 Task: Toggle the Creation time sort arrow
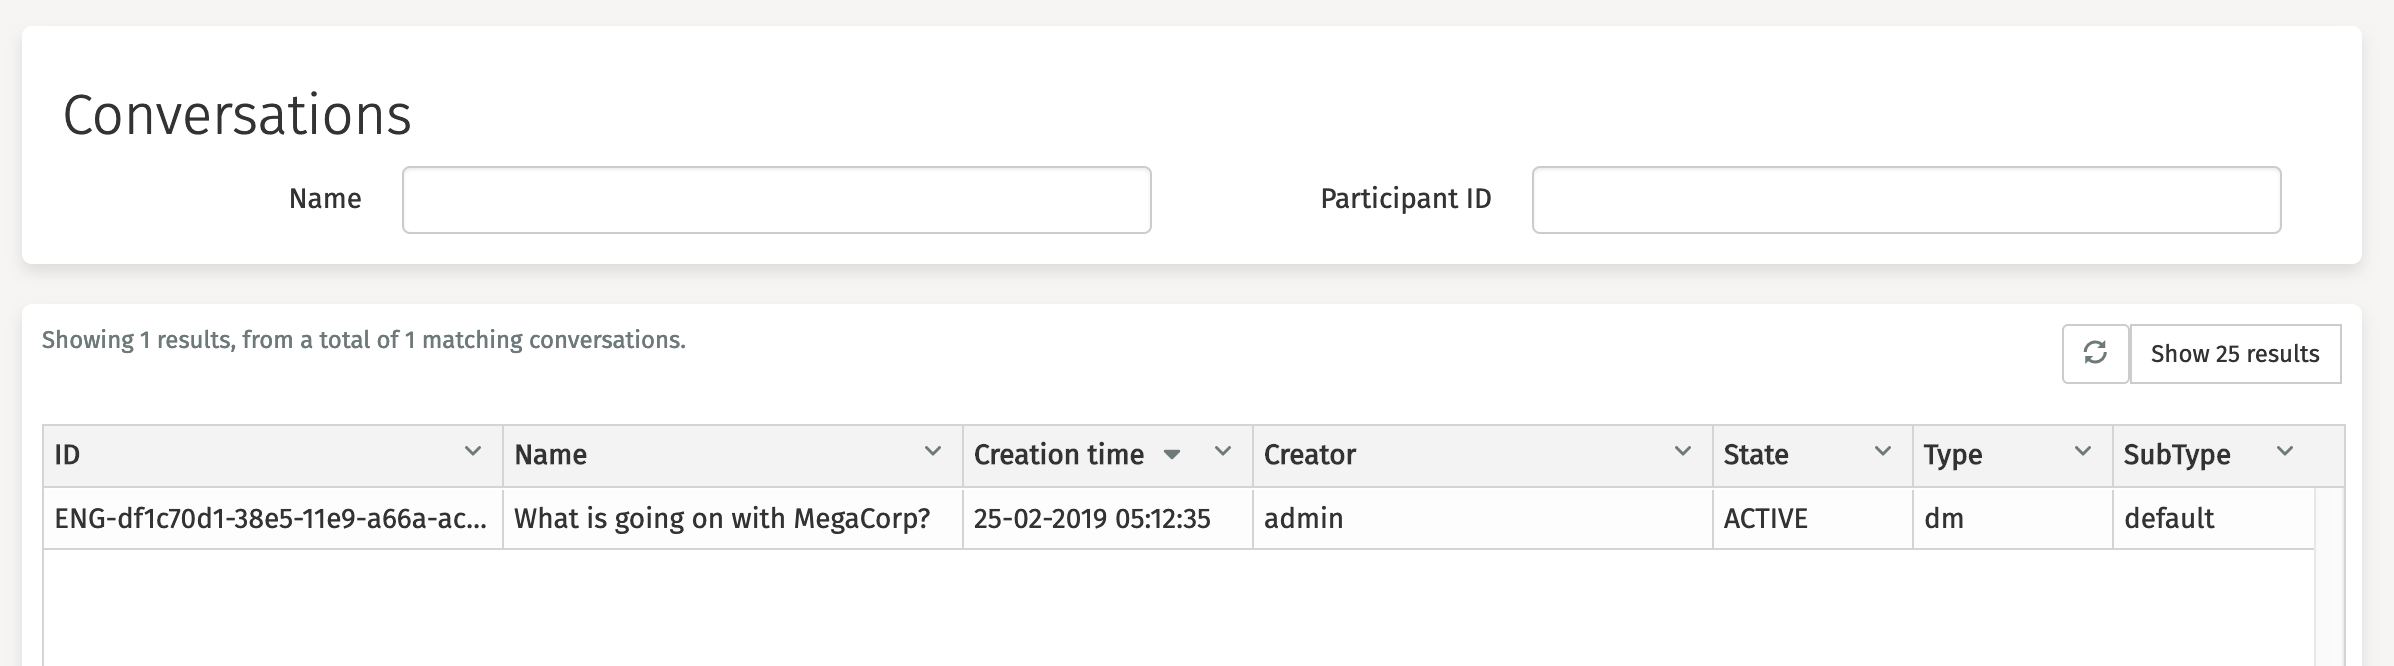[1172, 455]
